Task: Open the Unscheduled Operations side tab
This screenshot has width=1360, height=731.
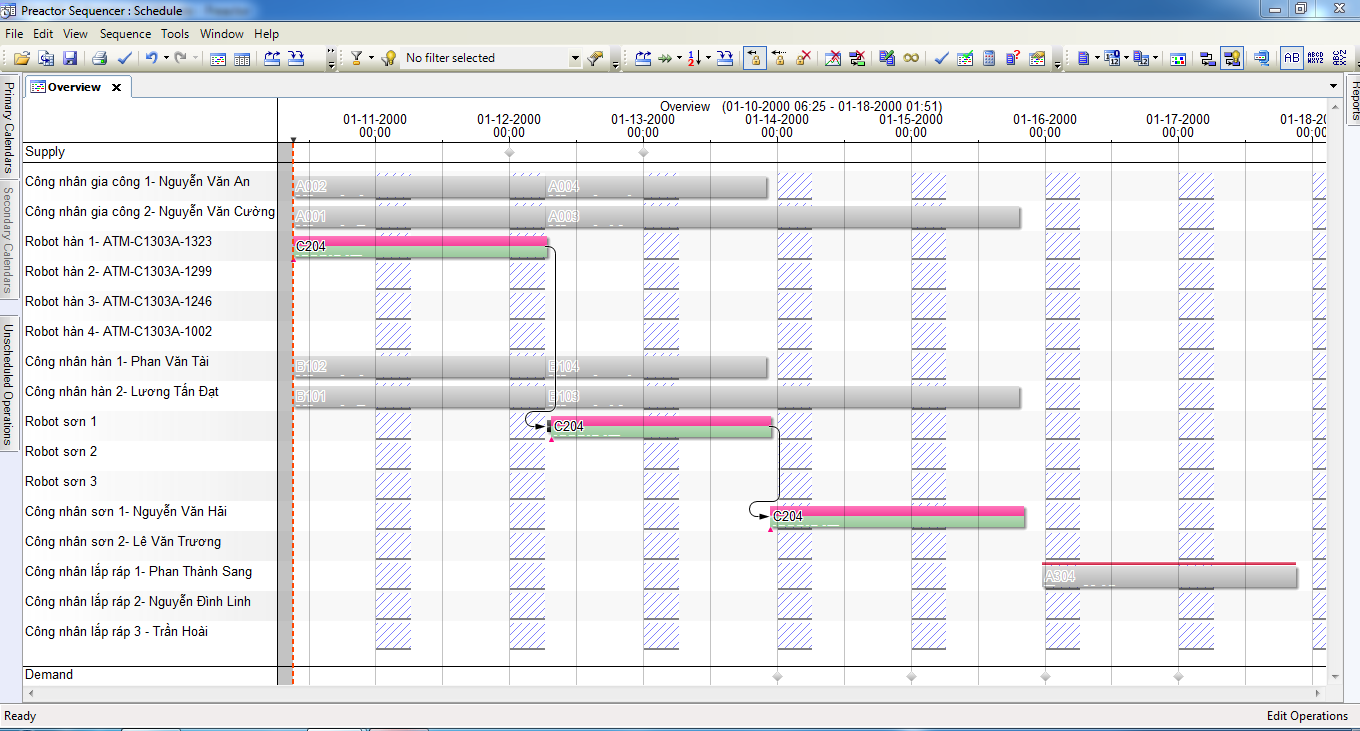Action: click(x=8, y=383)
